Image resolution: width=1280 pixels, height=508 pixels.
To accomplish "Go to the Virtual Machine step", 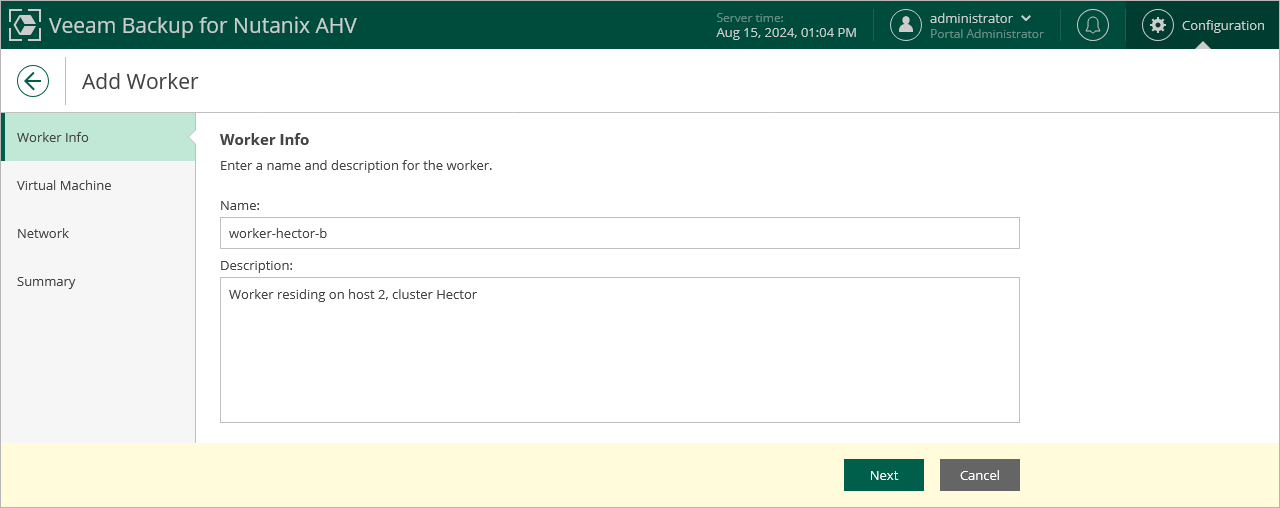I will pyautogui.click(x=98, y=185).
